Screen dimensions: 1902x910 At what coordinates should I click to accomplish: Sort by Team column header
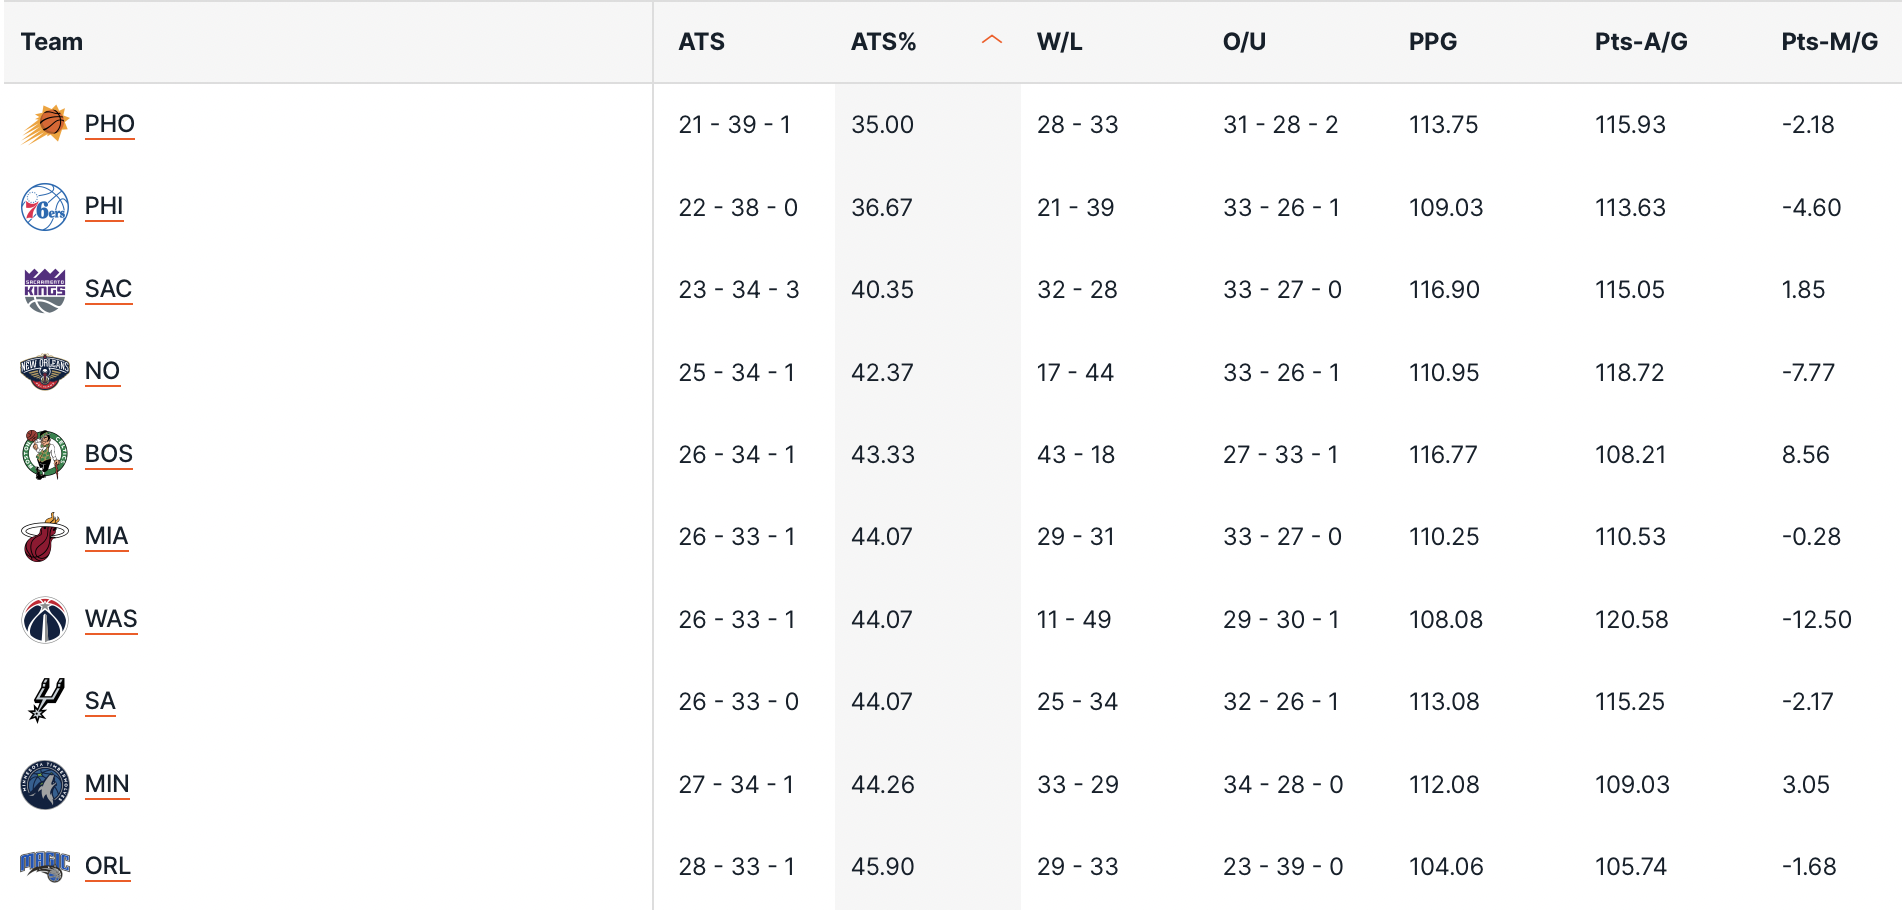(52, 42)
